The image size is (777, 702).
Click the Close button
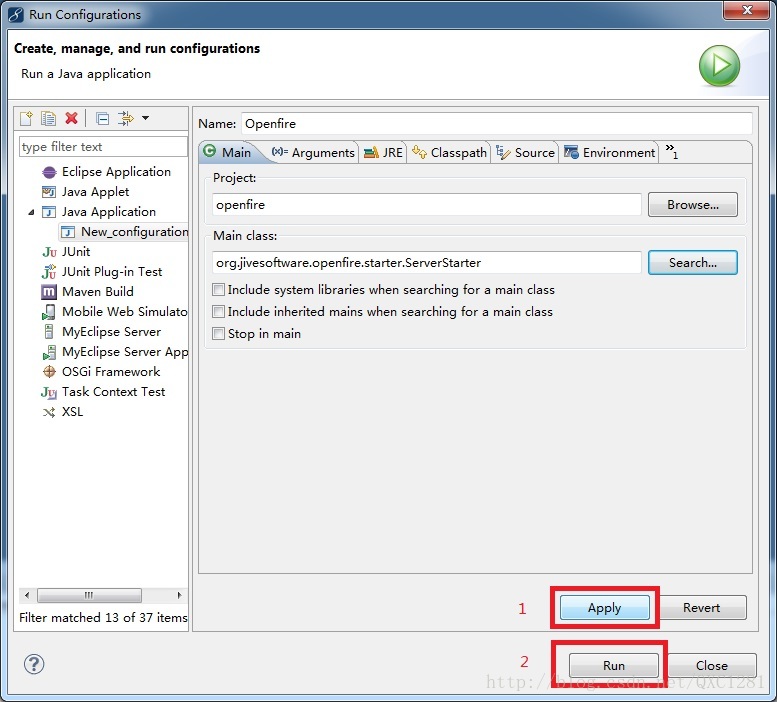(x=712, y=665)
